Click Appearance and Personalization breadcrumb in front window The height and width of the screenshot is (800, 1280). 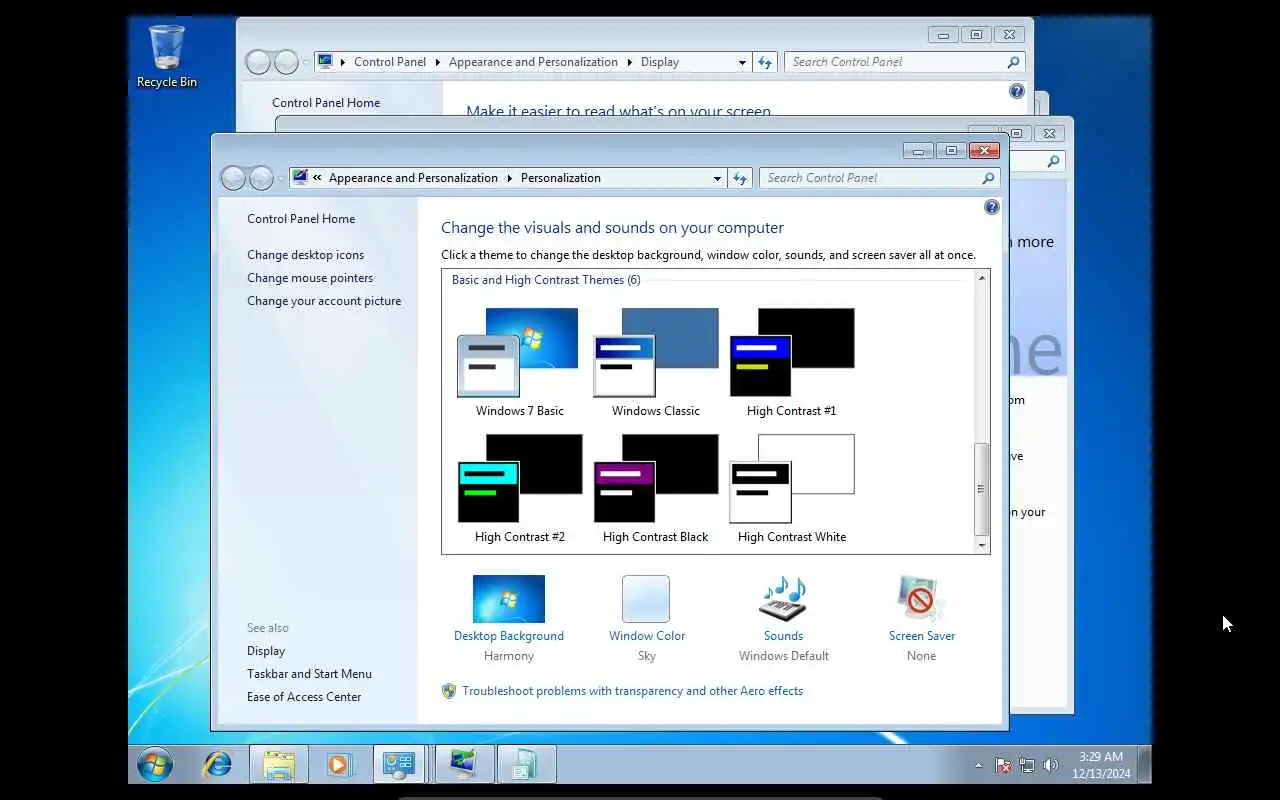click(x=413, y=178)
